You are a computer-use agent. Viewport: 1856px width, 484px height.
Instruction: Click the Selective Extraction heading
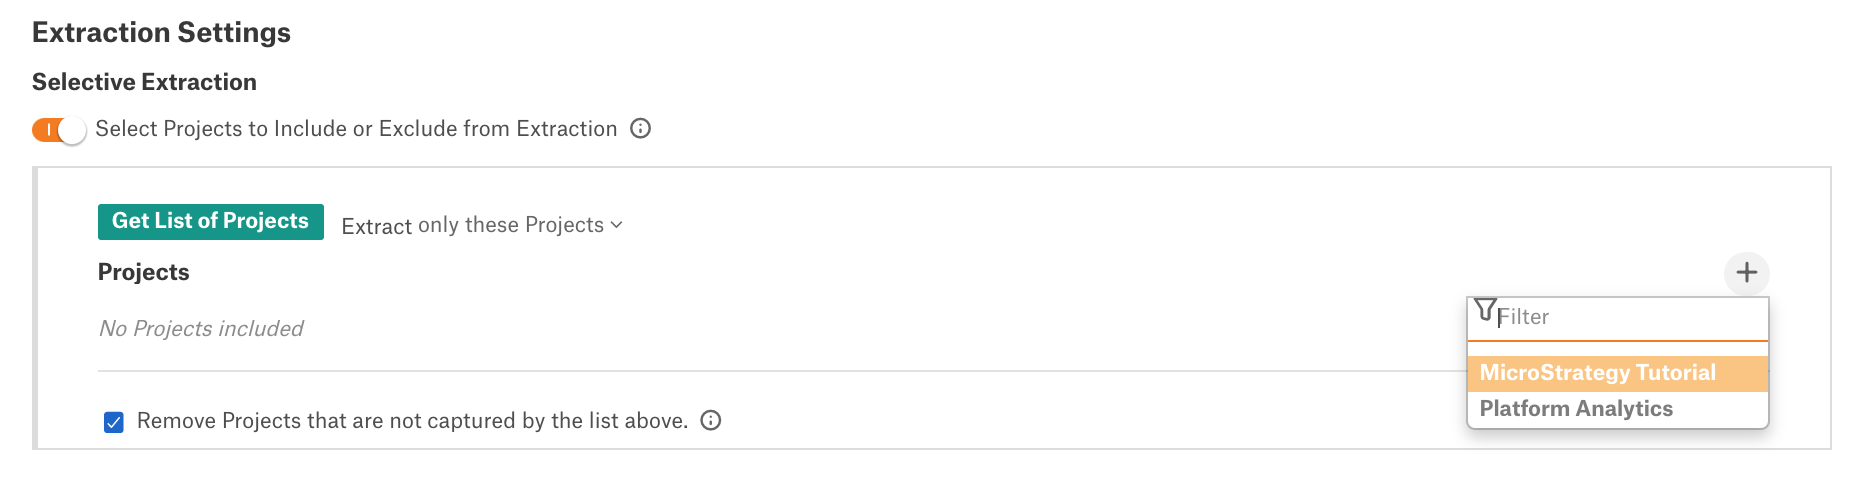tap(144, 82)
